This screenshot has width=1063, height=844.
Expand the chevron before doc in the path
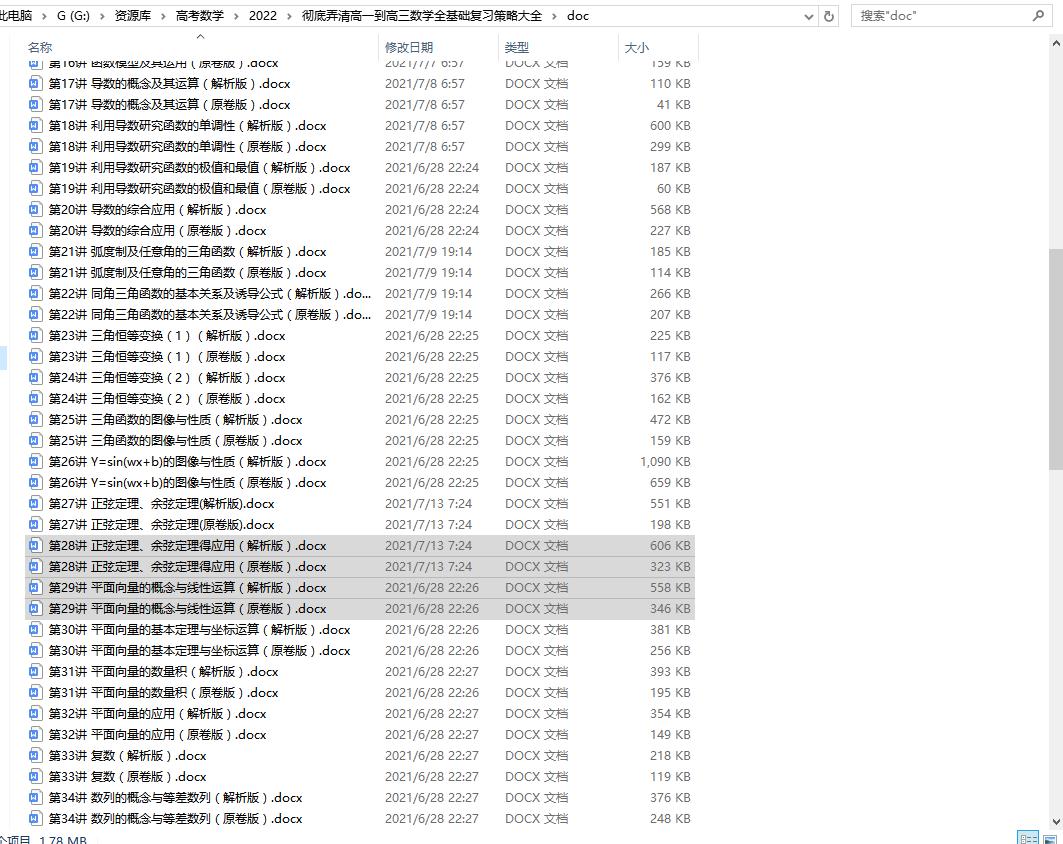click(555, 16)
